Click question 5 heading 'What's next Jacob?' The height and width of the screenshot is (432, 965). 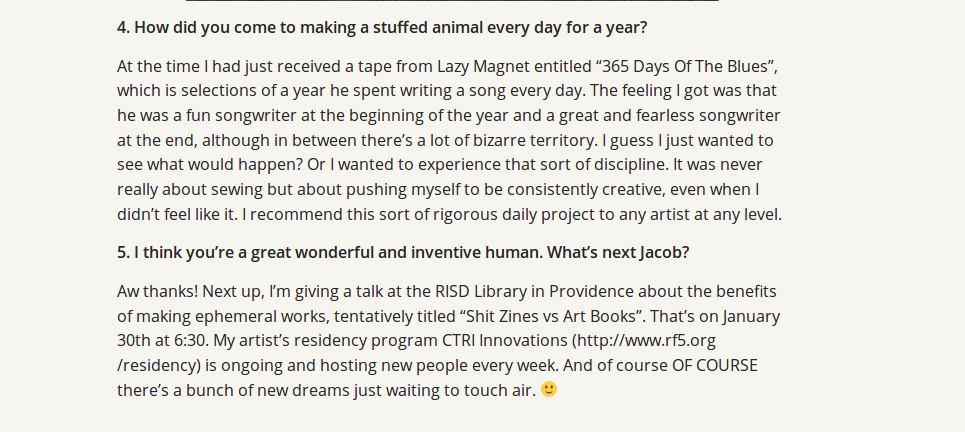403,253
